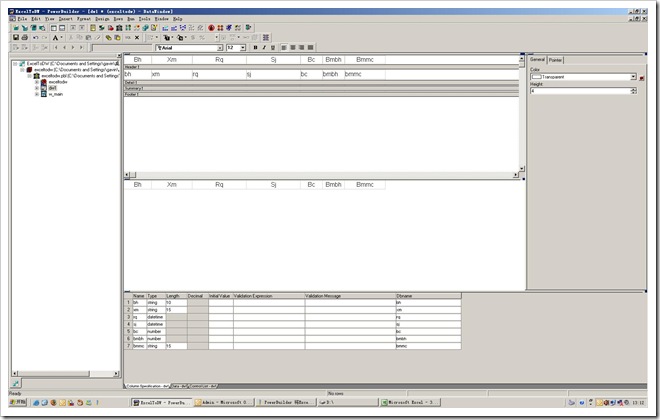
Task: Toggle Underline text formatting
Action: [x=273, y=47]
